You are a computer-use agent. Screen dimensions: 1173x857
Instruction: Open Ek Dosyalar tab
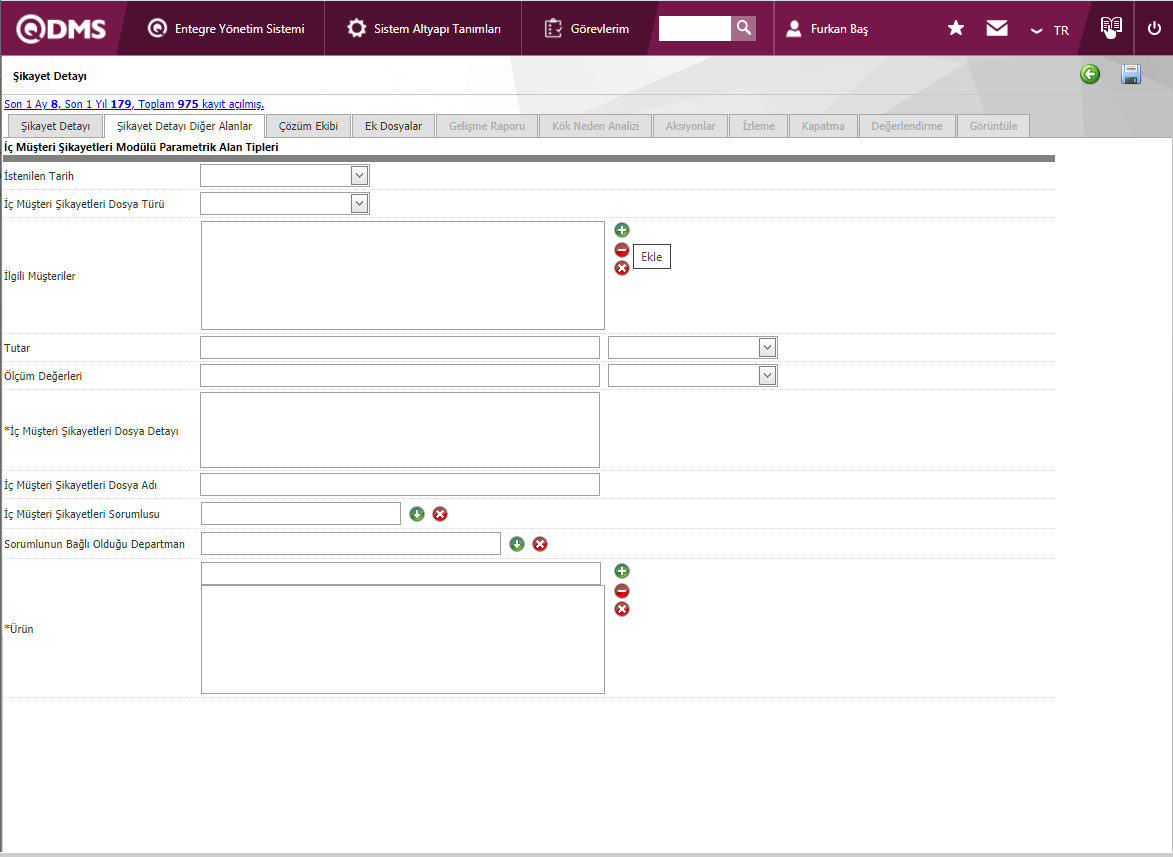[x=393, y=126]
